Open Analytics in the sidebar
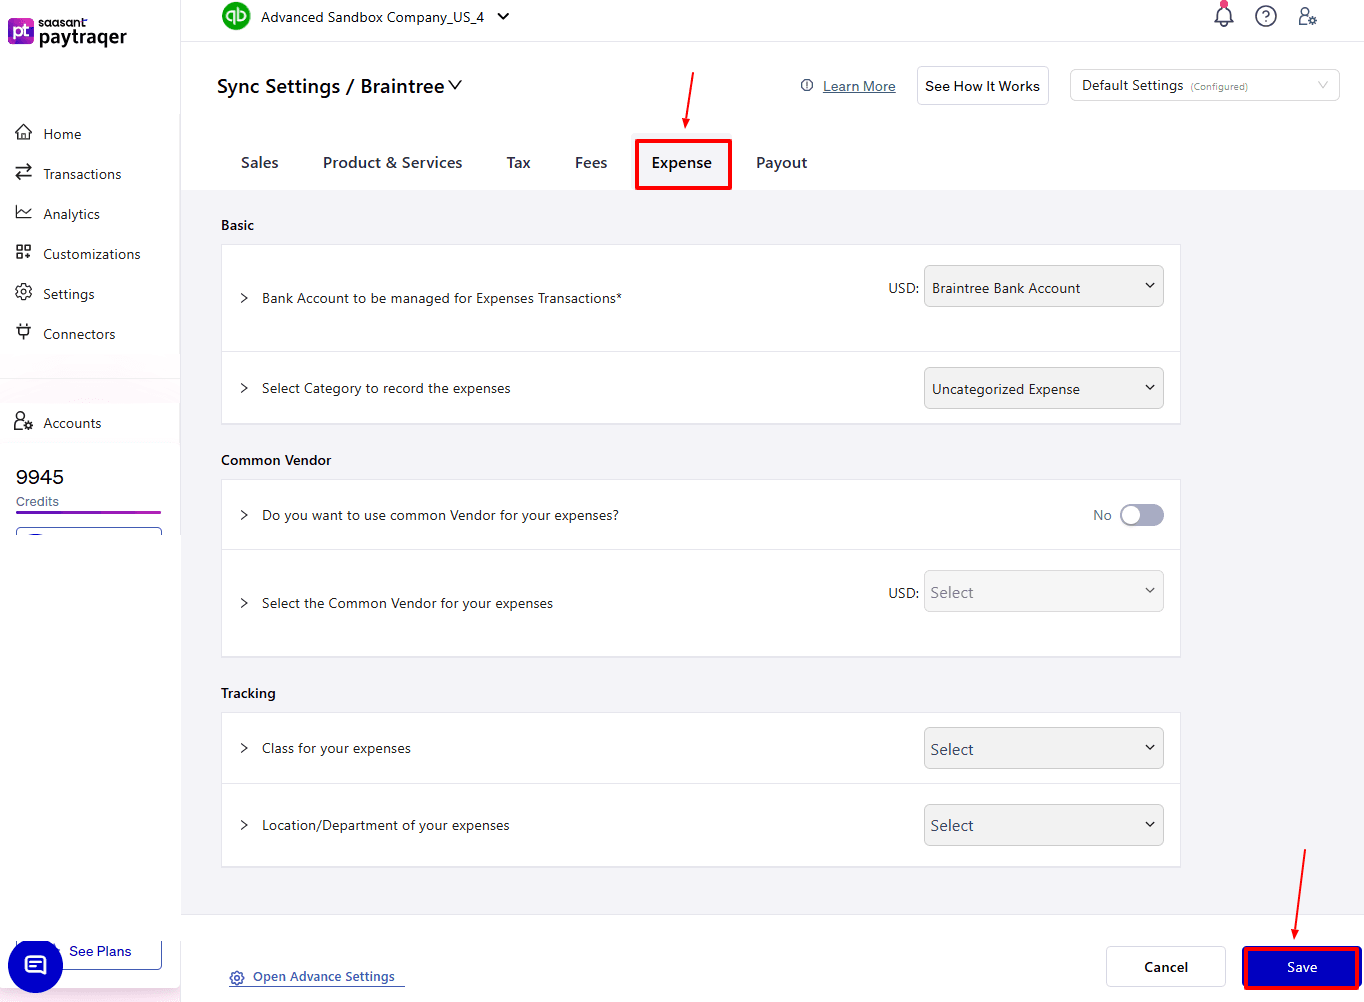This screenshot has height=1002, width=1364. [x=71, y=214]
